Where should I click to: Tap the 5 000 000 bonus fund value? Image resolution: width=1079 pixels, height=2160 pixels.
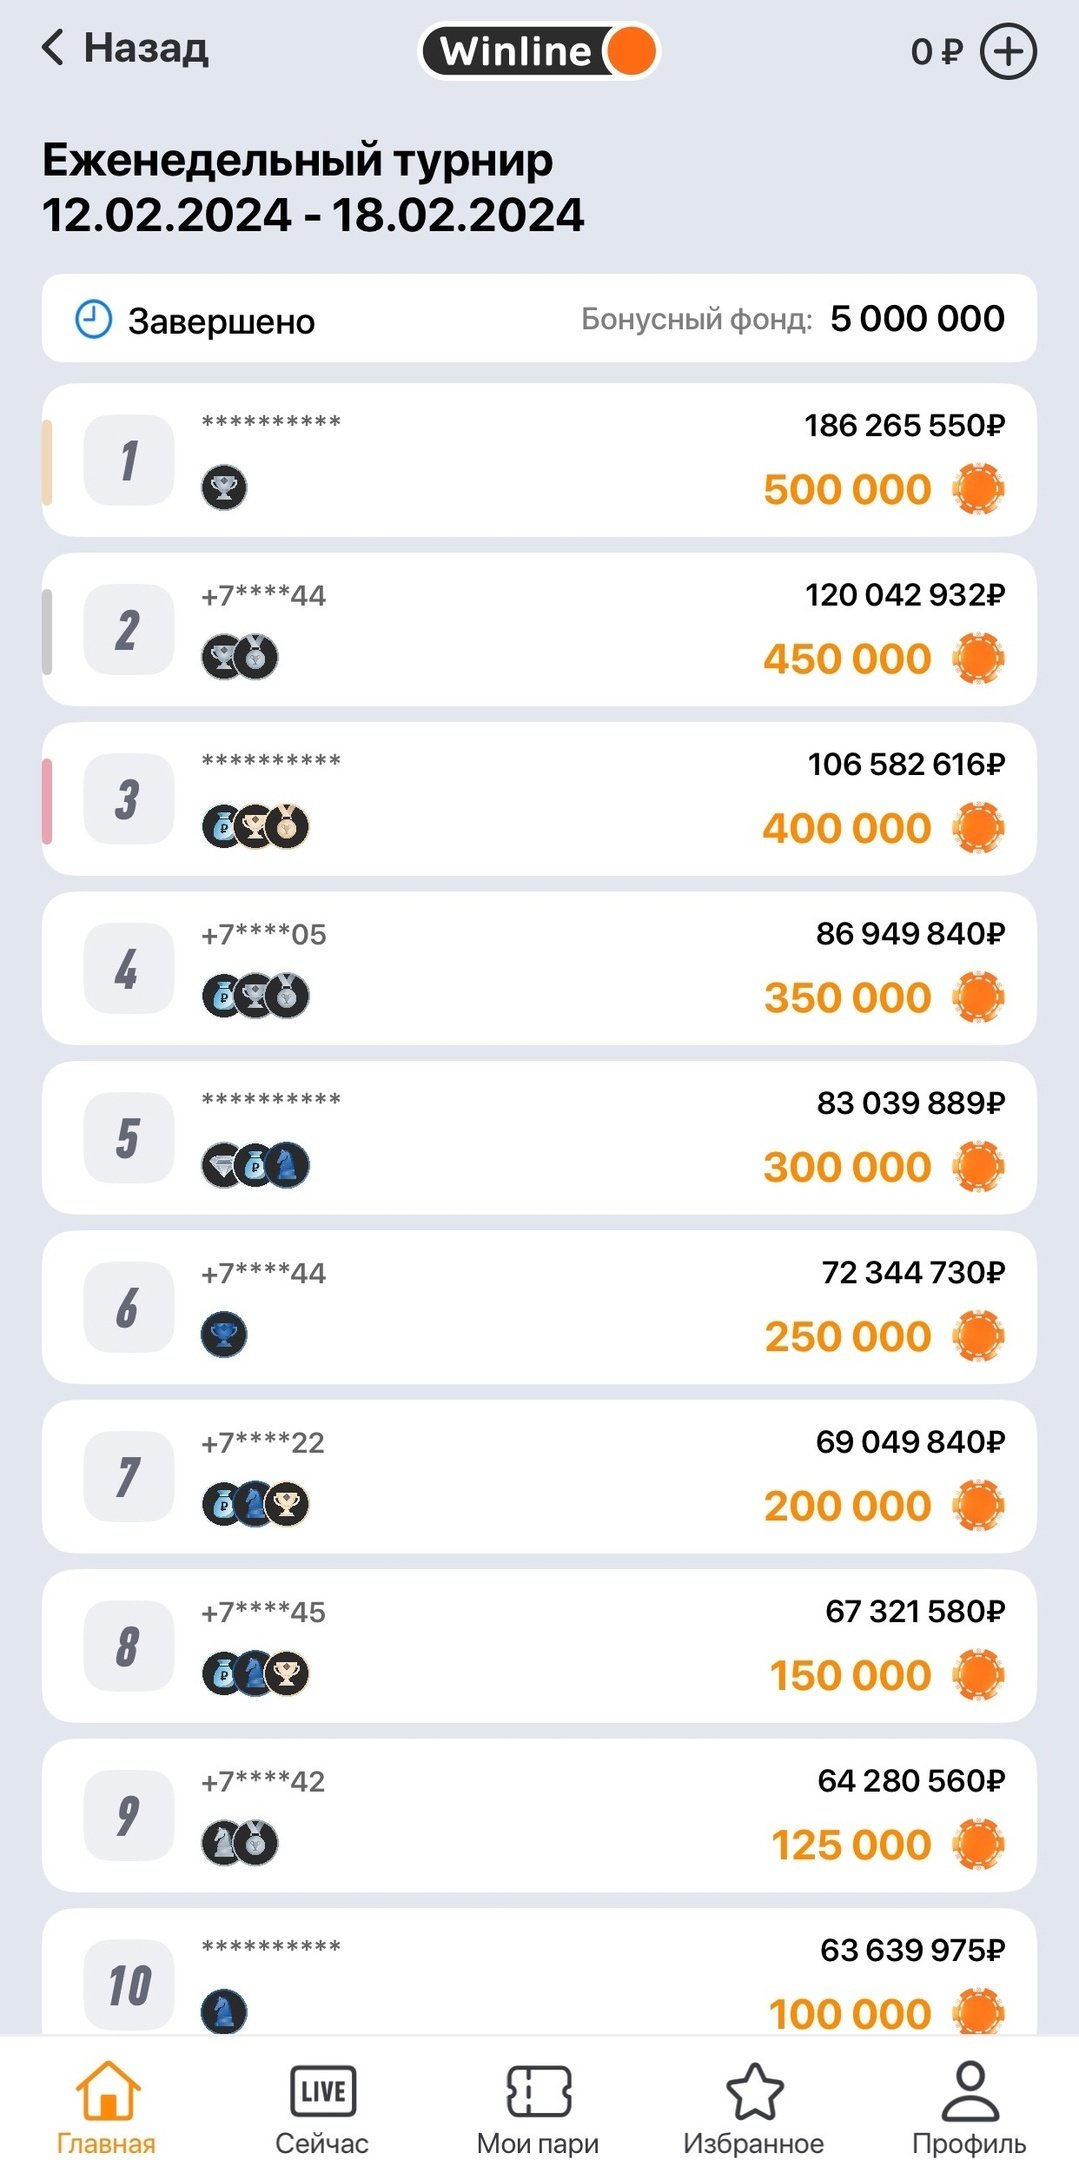pos(917,319)
